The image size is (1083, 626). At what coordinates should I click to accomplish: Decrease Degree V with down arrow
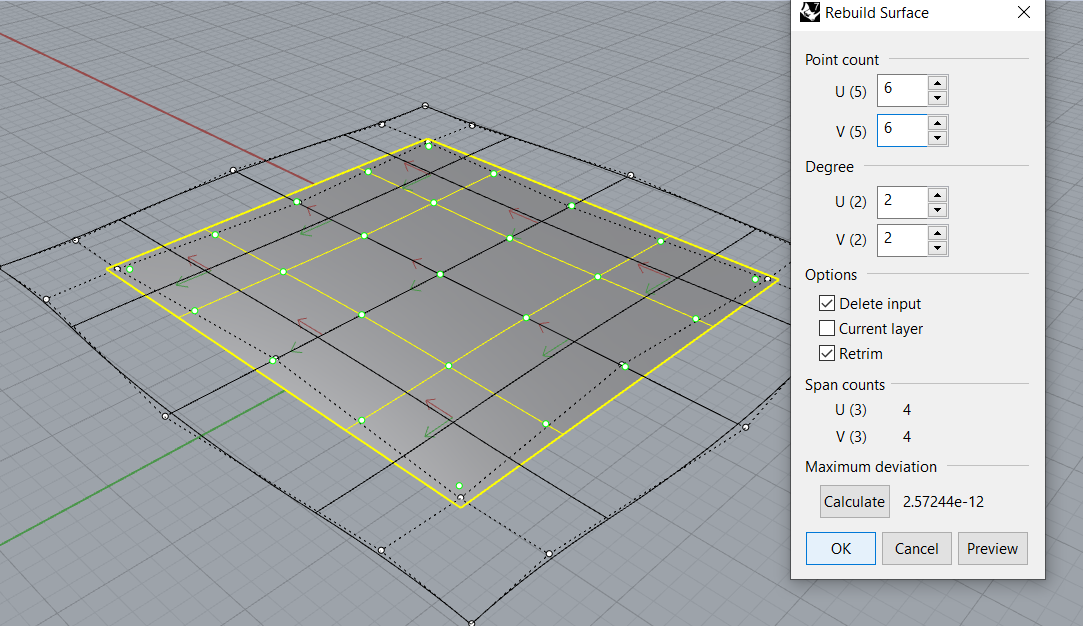pos(937,248)
